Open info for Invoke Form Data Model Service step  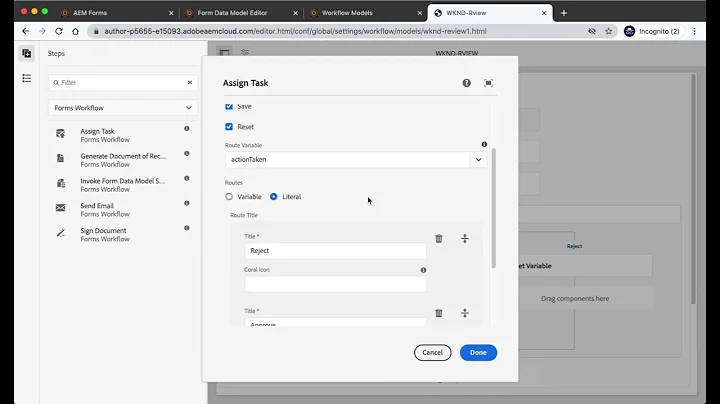point(187,178)
